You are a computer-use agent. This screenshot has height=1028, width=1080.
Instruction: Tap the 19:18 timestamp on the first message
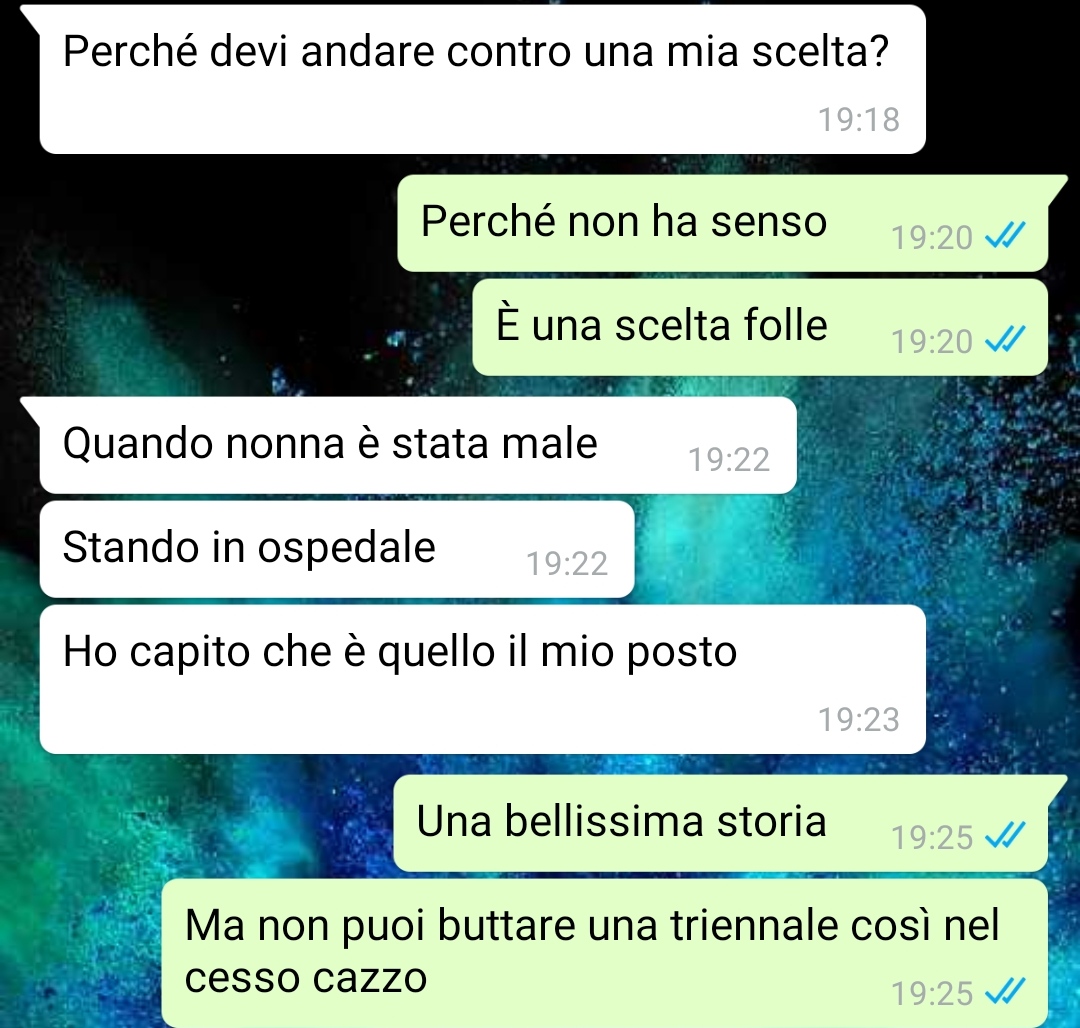(859, 120)
